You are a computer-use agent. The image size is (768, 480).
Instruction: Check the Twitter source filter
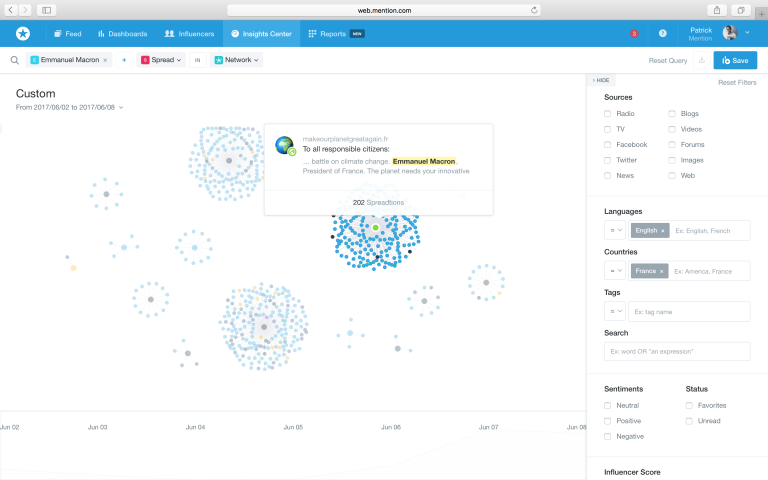pyautogui.click(x=607, y=160)
